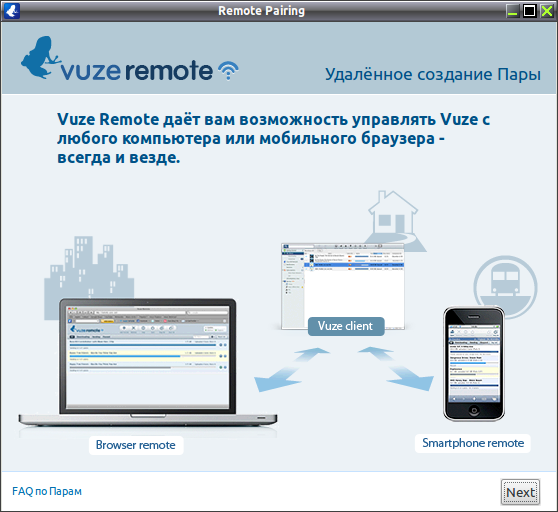Click the Remote Pairing window title
Image resolution: width=558 pixels, height=512 pixels.
[x=262, y=11]
